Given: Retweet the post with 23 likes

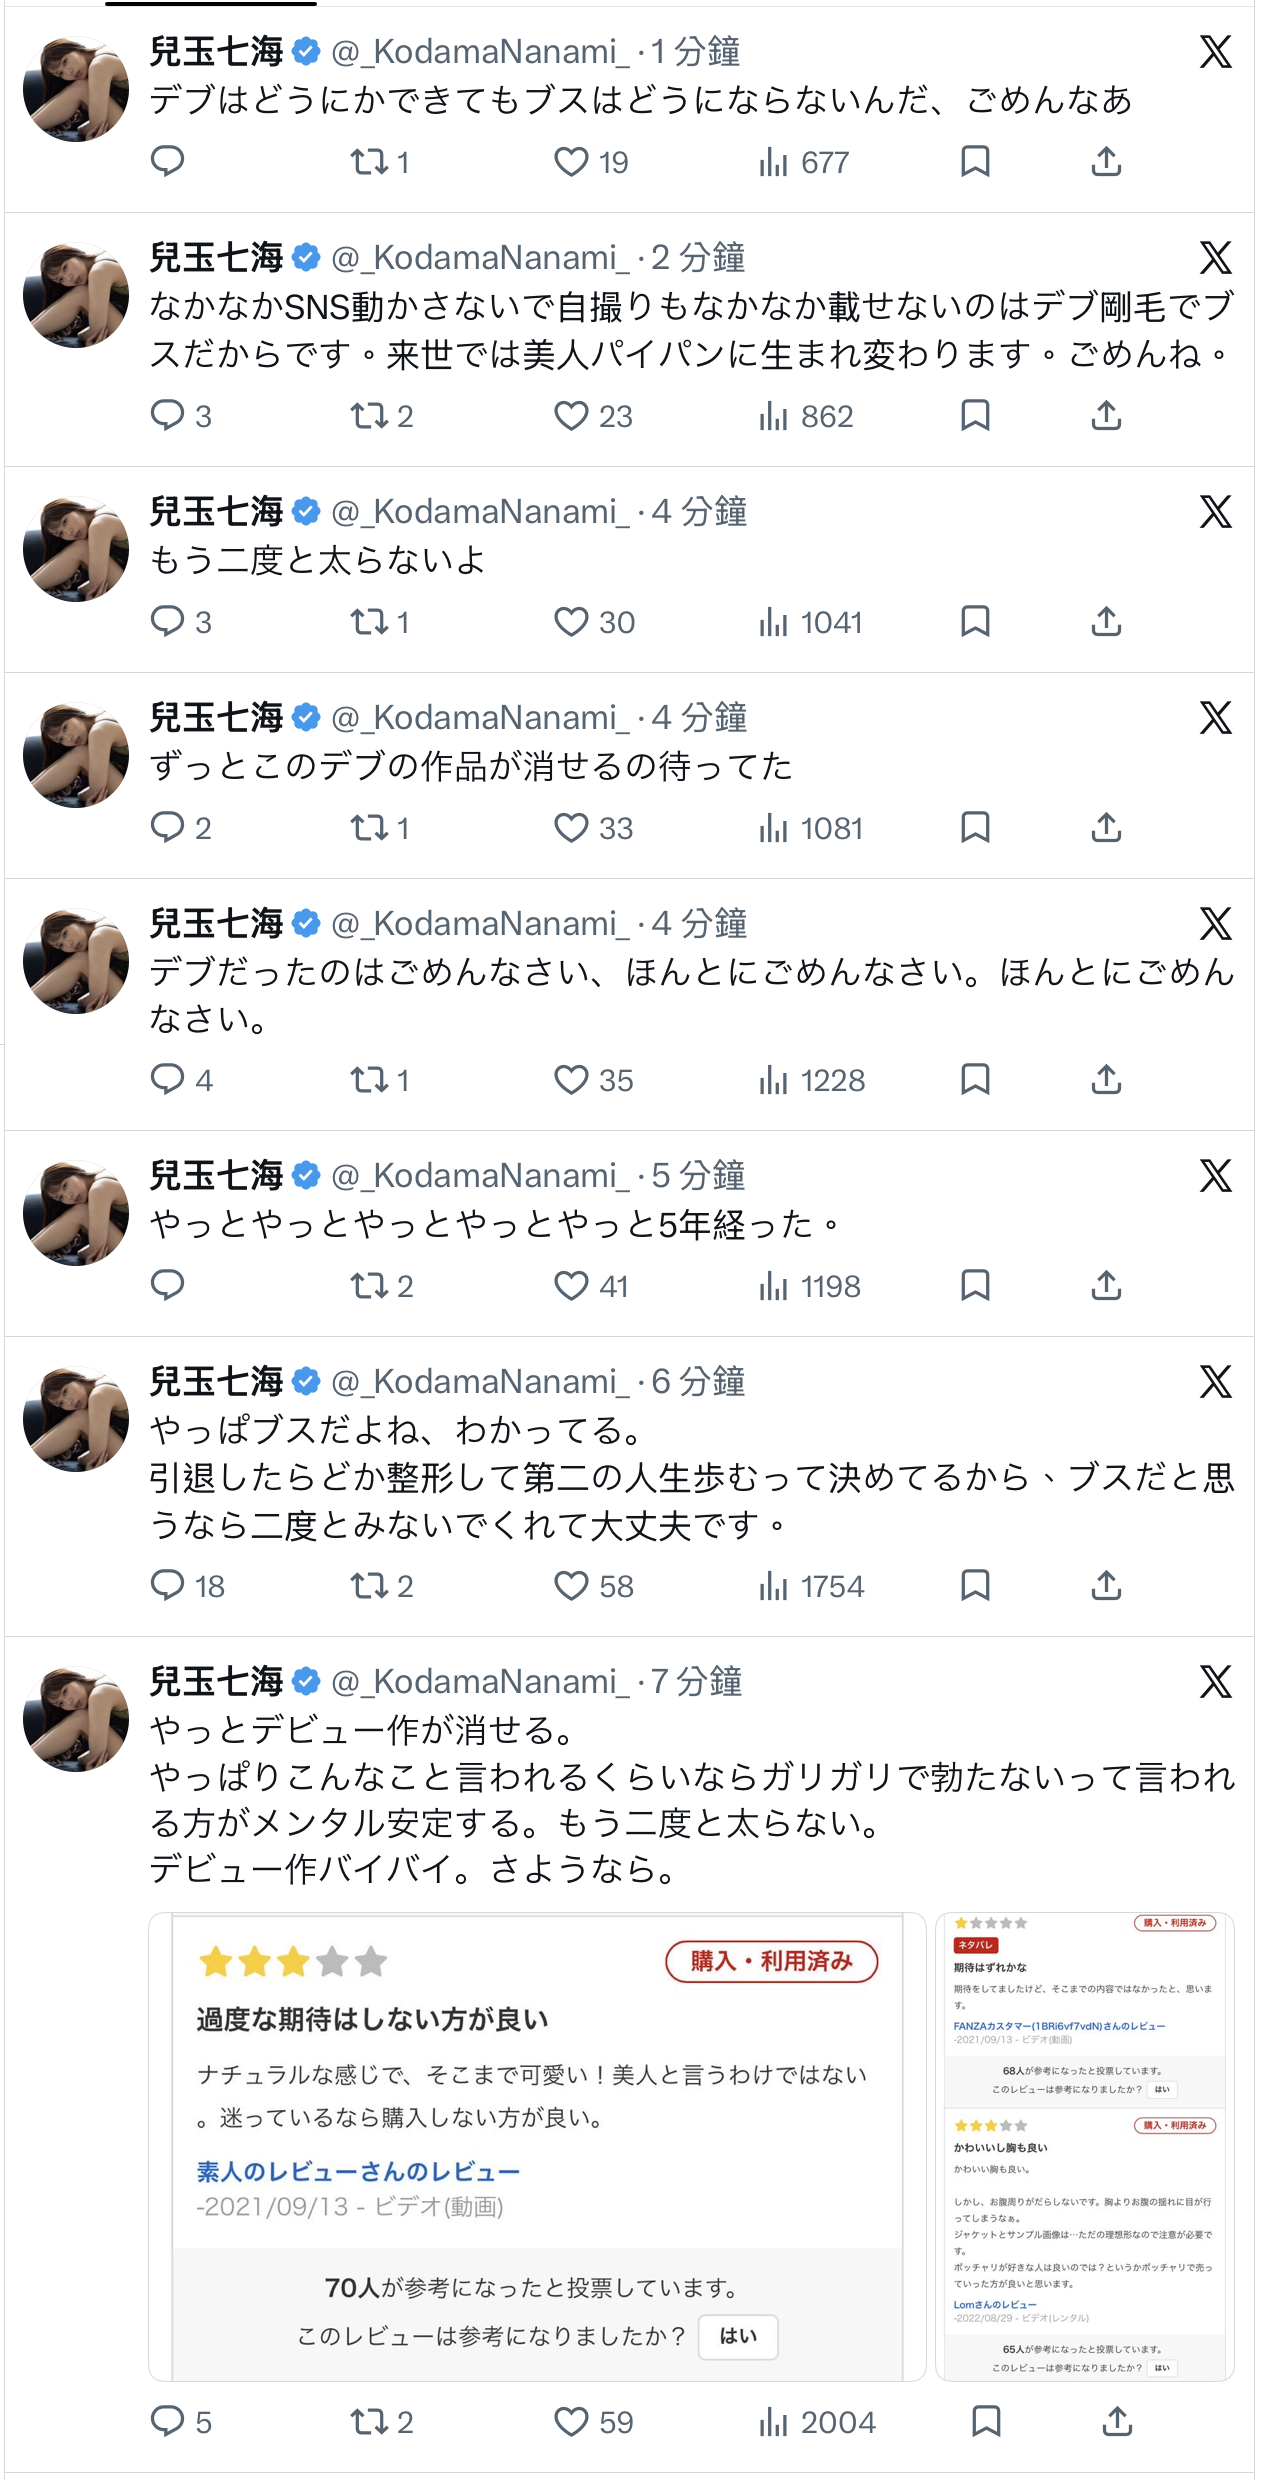Looking at the screenshot, I should tap(381, 416).
